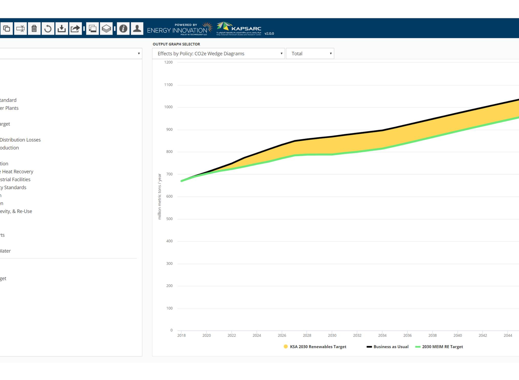This screenshot has width=519, height=380.
Task: Click the yellow KSA 2030 legend color dot
Action: tap(286, 347)
